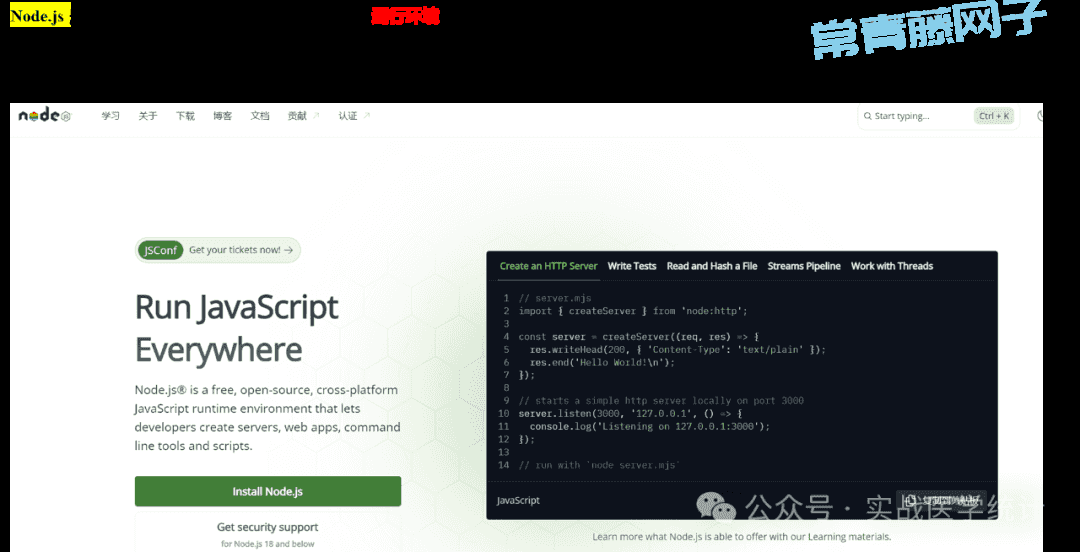1080x552 pixels.
Task: Click the code line res.end('Hello World!\n')
Action: tap(602, 362)
